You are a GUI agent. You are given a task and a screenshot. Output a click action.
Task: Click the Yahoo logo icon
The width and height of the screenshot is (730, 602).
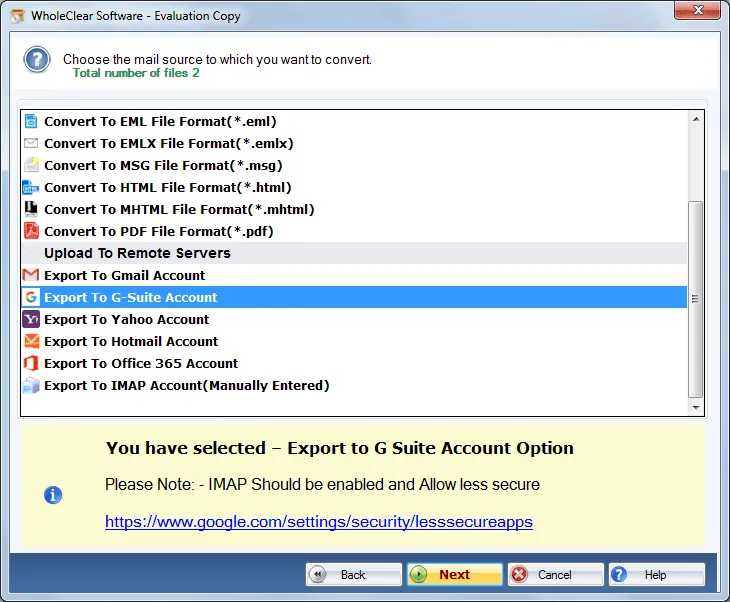(31, 319)
